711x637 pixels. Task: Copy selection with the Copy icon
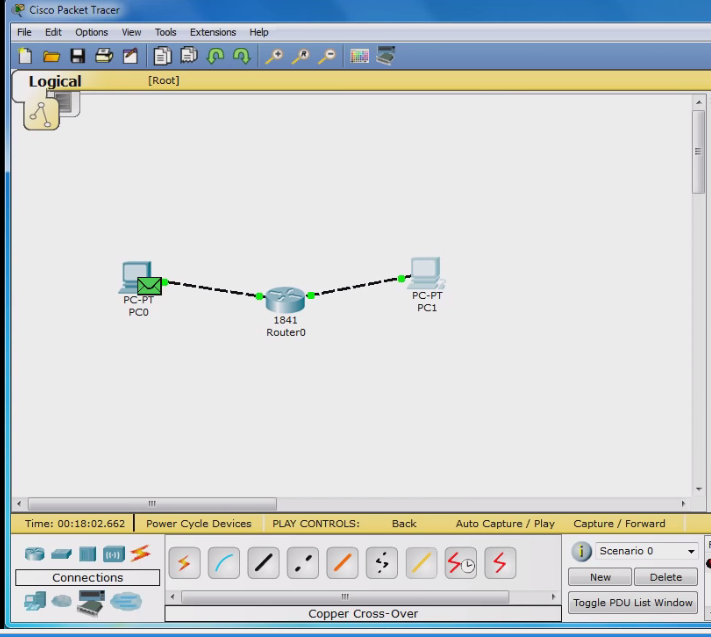[x=162, y=56]
